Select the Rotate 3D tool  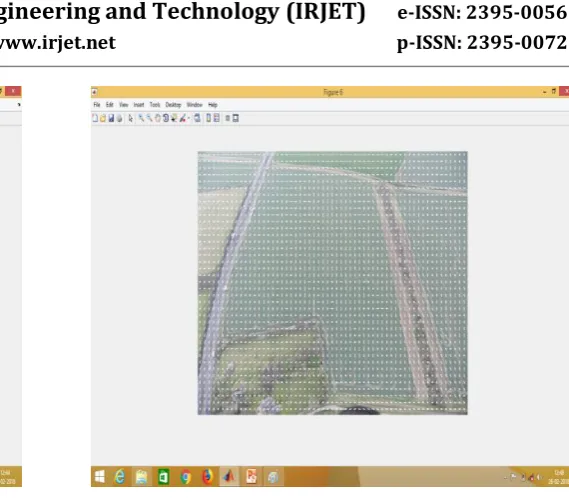coord(165,118)
